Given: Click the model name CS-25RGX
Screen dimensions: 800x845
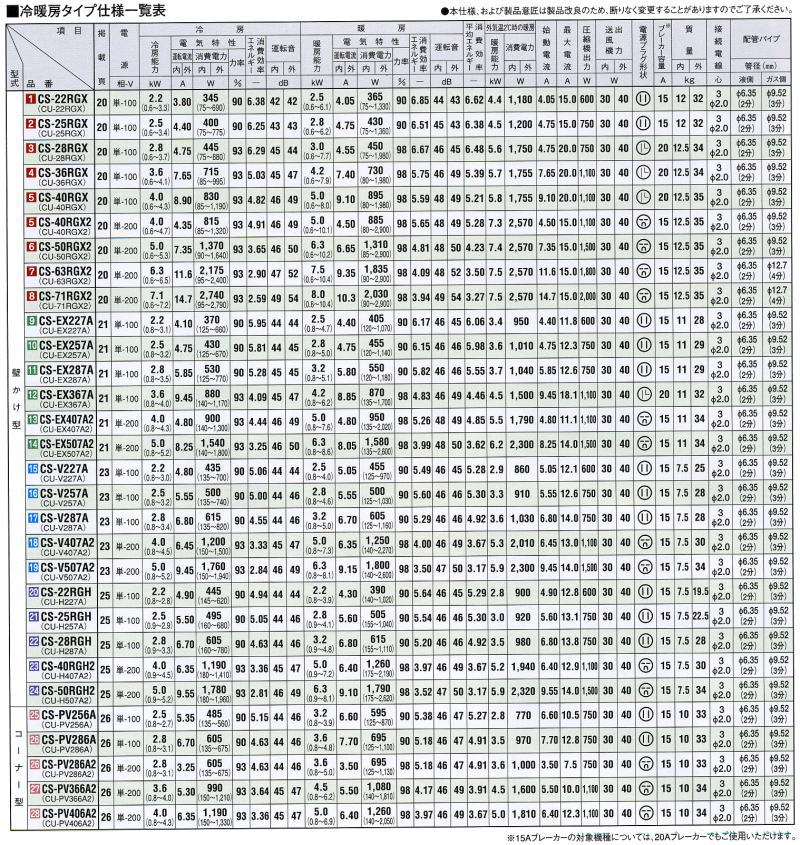Looking at the screenshot, I should (x=63, y=123).
